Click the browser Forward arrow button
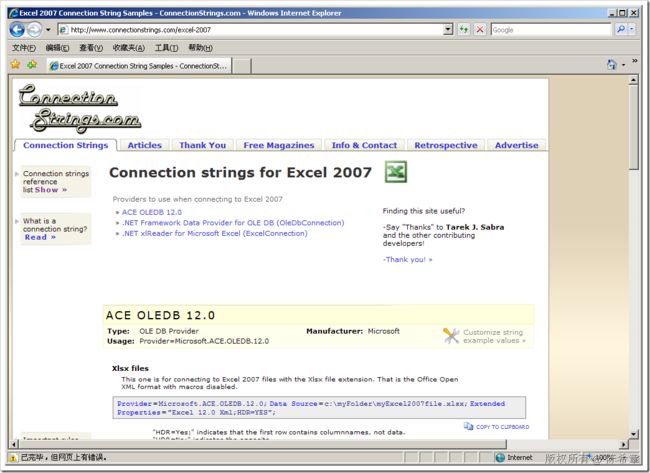This screenshot has height=473, width=650. point(34,30)
